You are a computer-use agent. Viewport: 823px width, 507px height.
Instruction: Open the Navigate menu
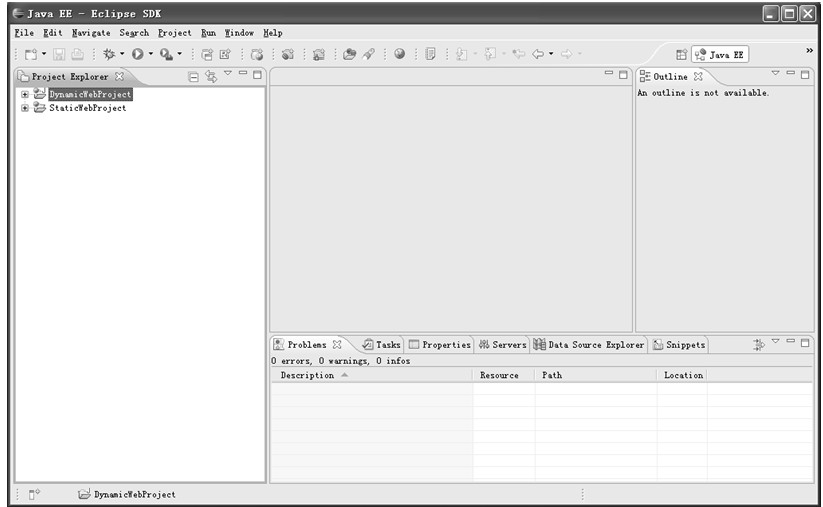91,33
